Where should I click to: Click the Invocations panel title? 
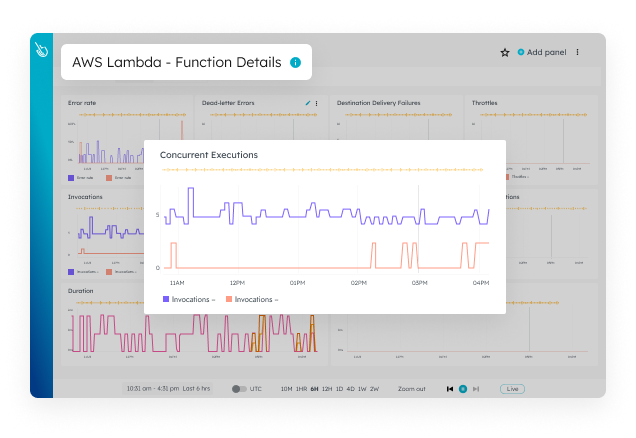point(85,197)
